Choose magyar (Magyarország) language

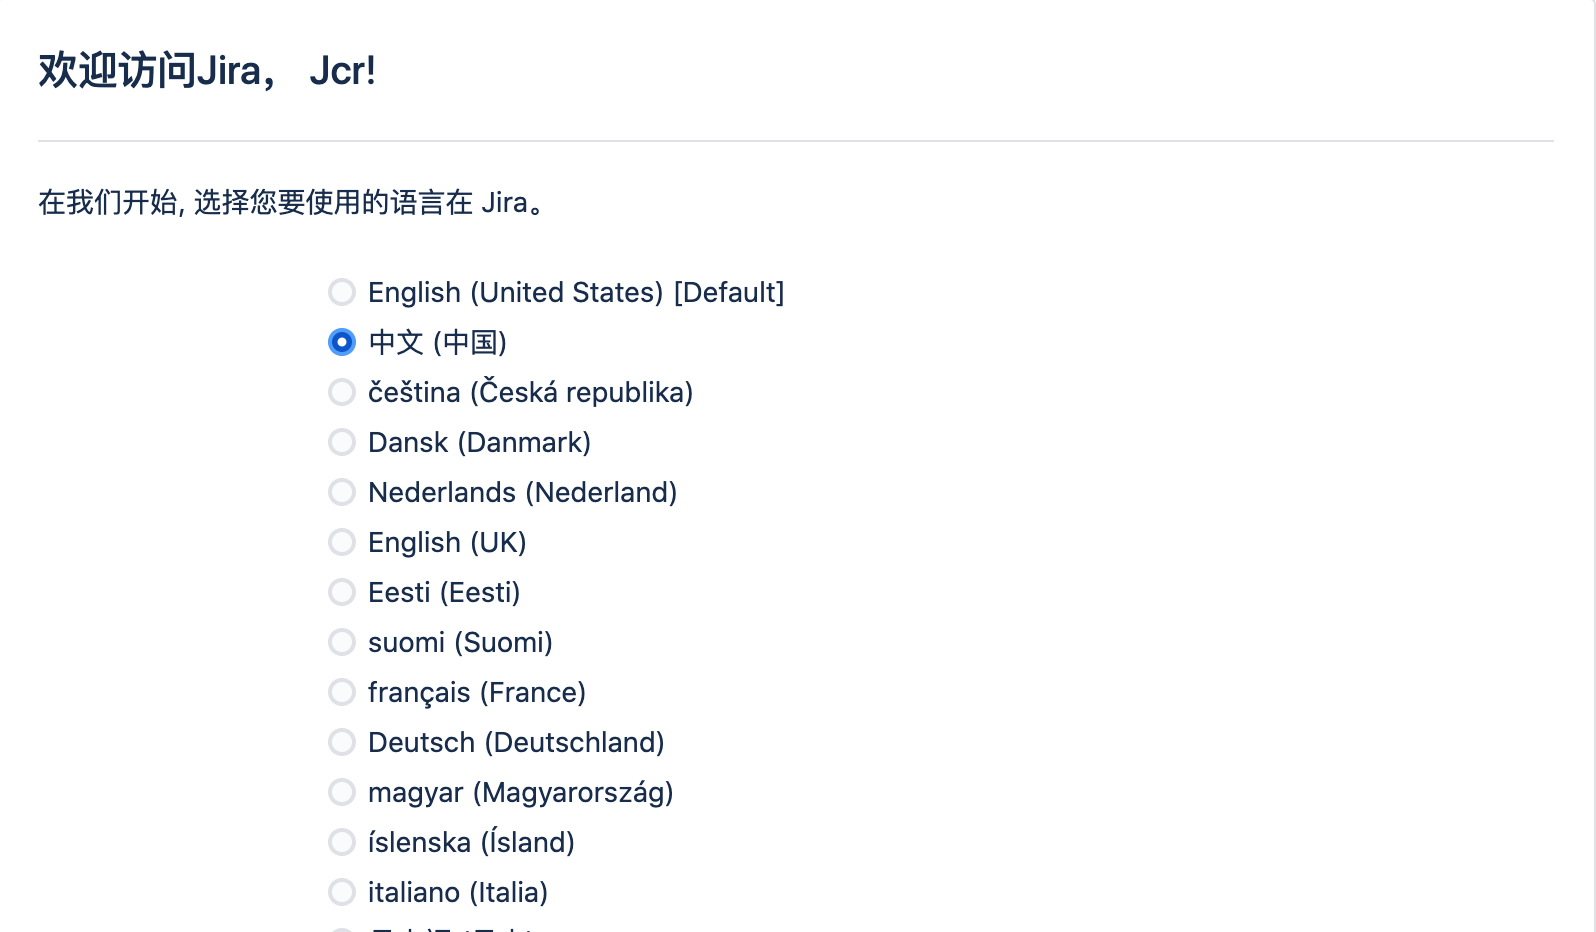pos(342,792)
